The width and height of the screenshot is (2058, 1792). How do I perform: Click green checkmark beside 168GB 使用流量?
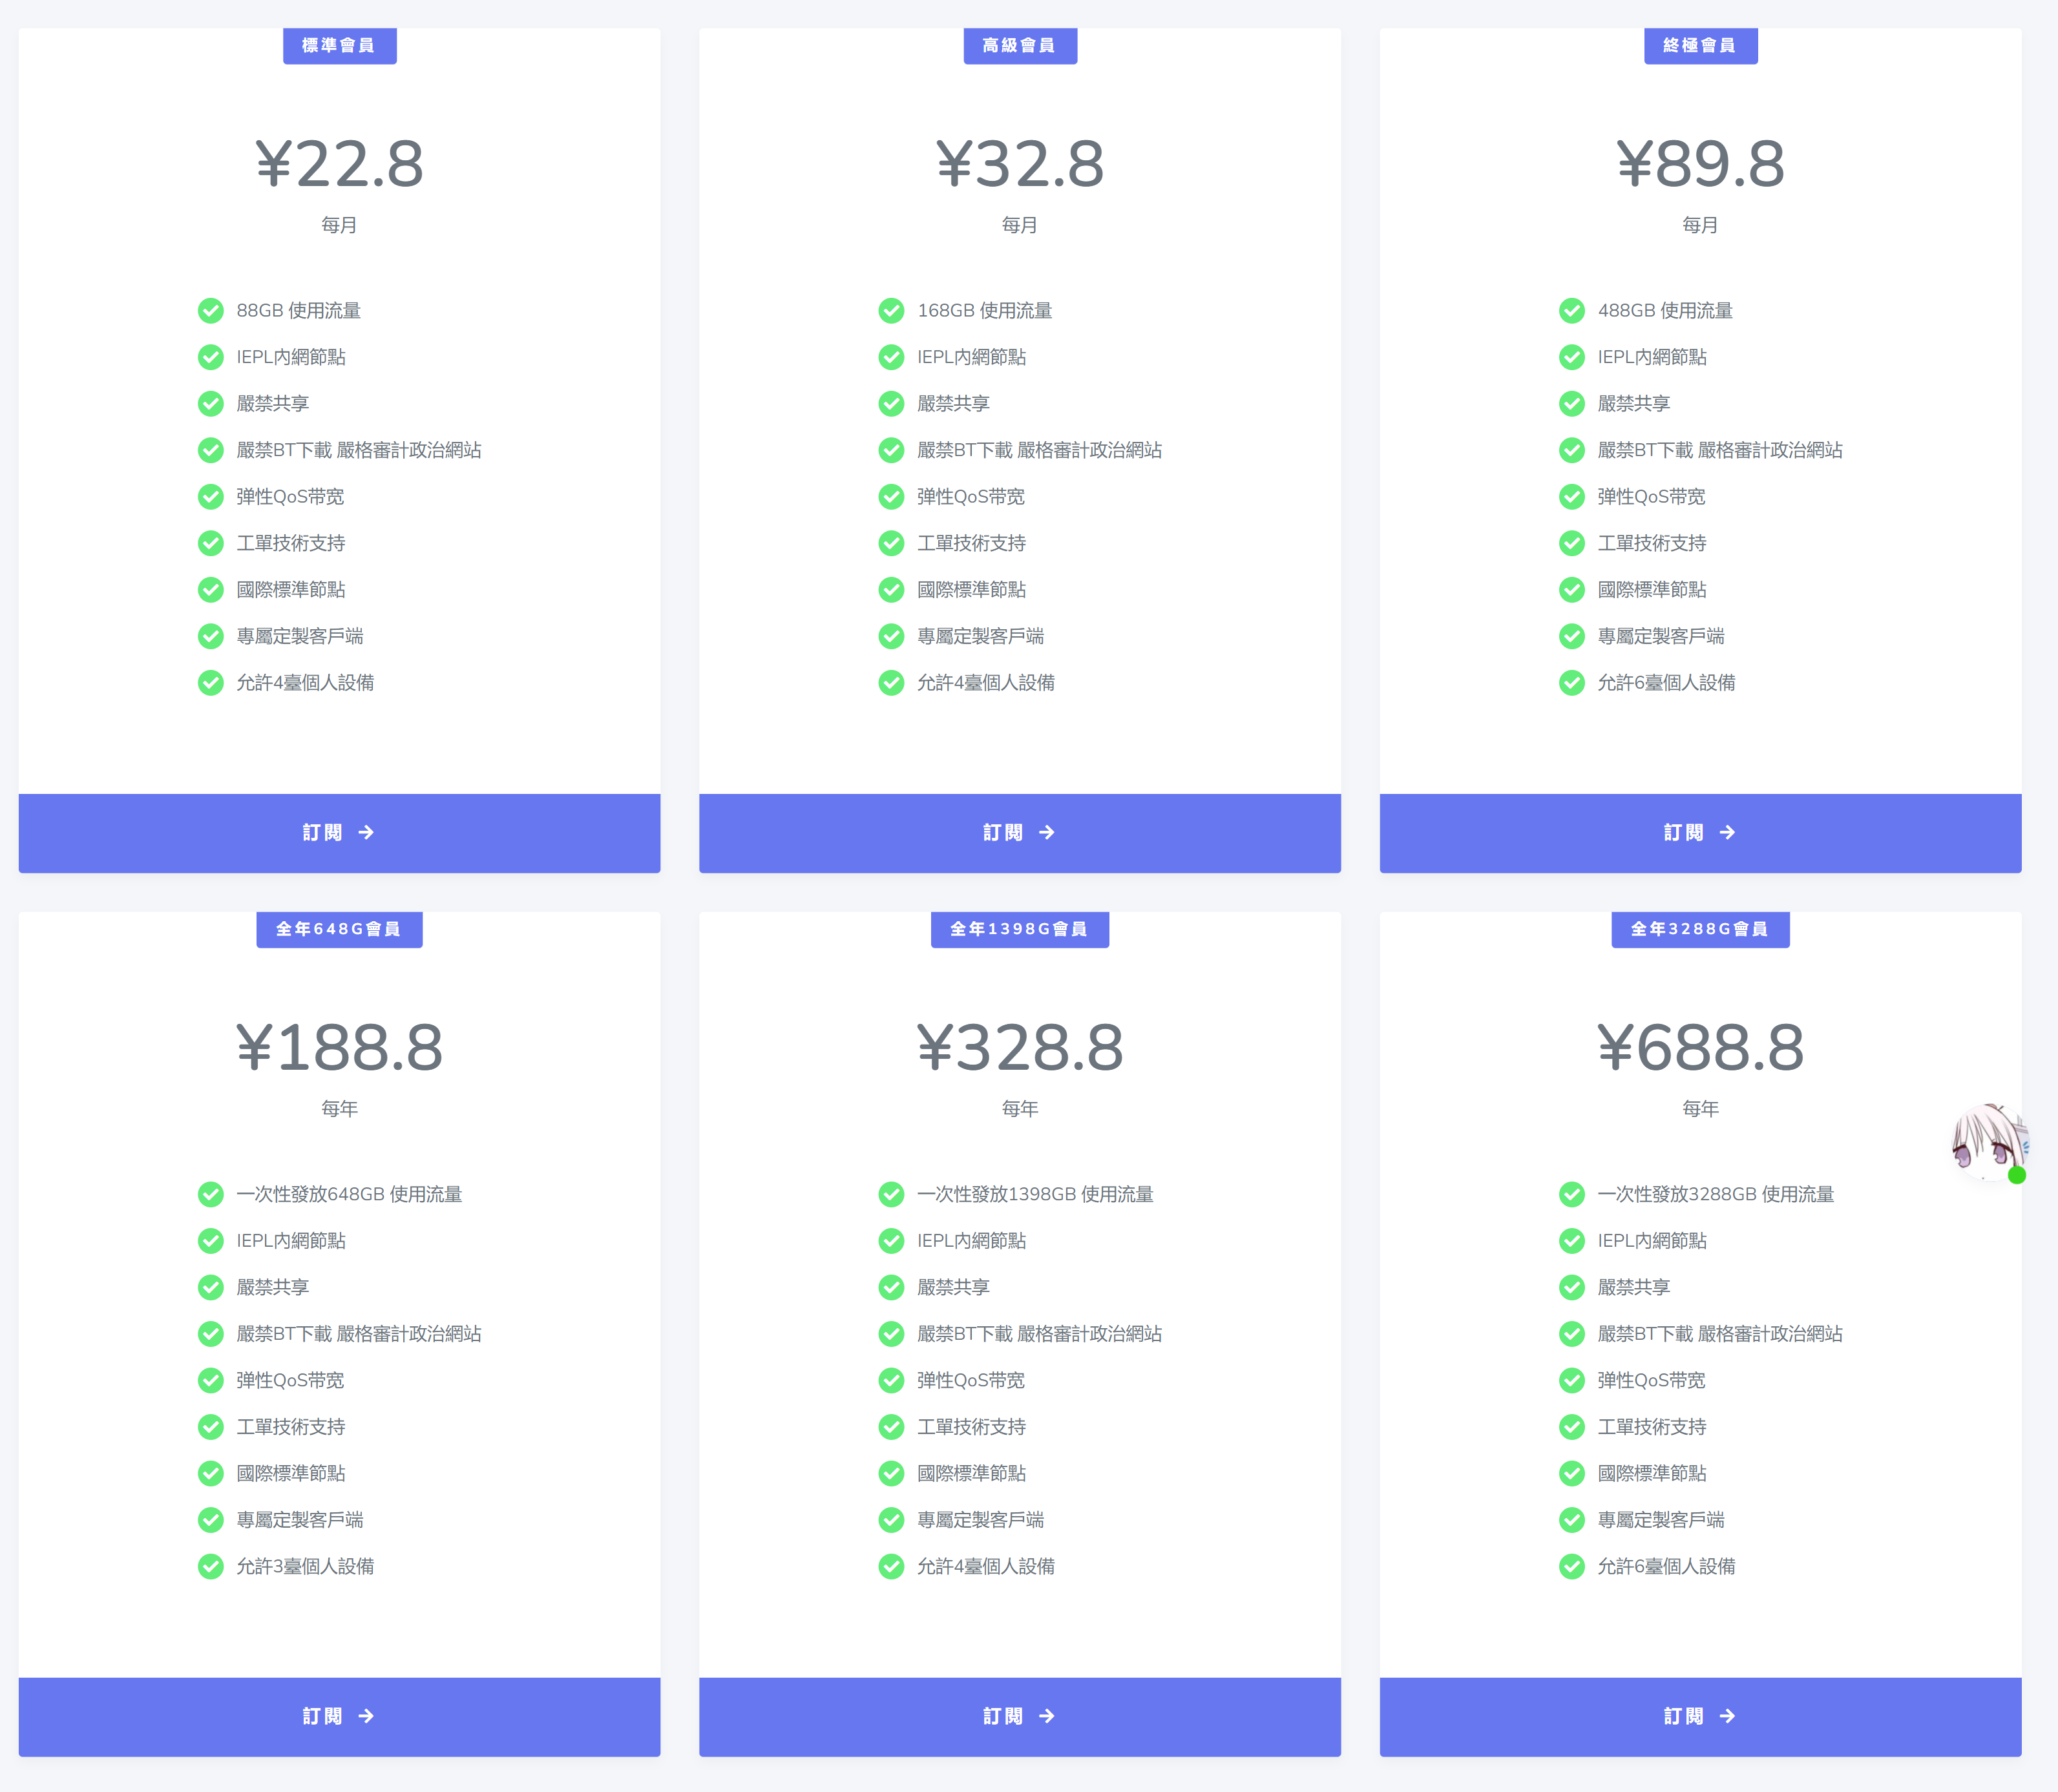coord(891,311)
